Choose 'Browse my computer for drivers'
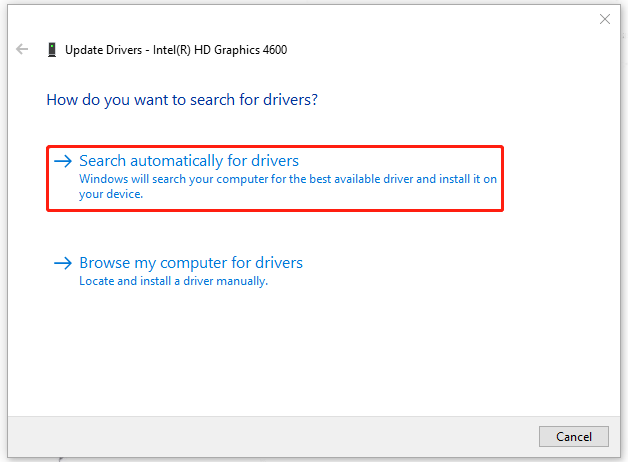 click(191, 263)
